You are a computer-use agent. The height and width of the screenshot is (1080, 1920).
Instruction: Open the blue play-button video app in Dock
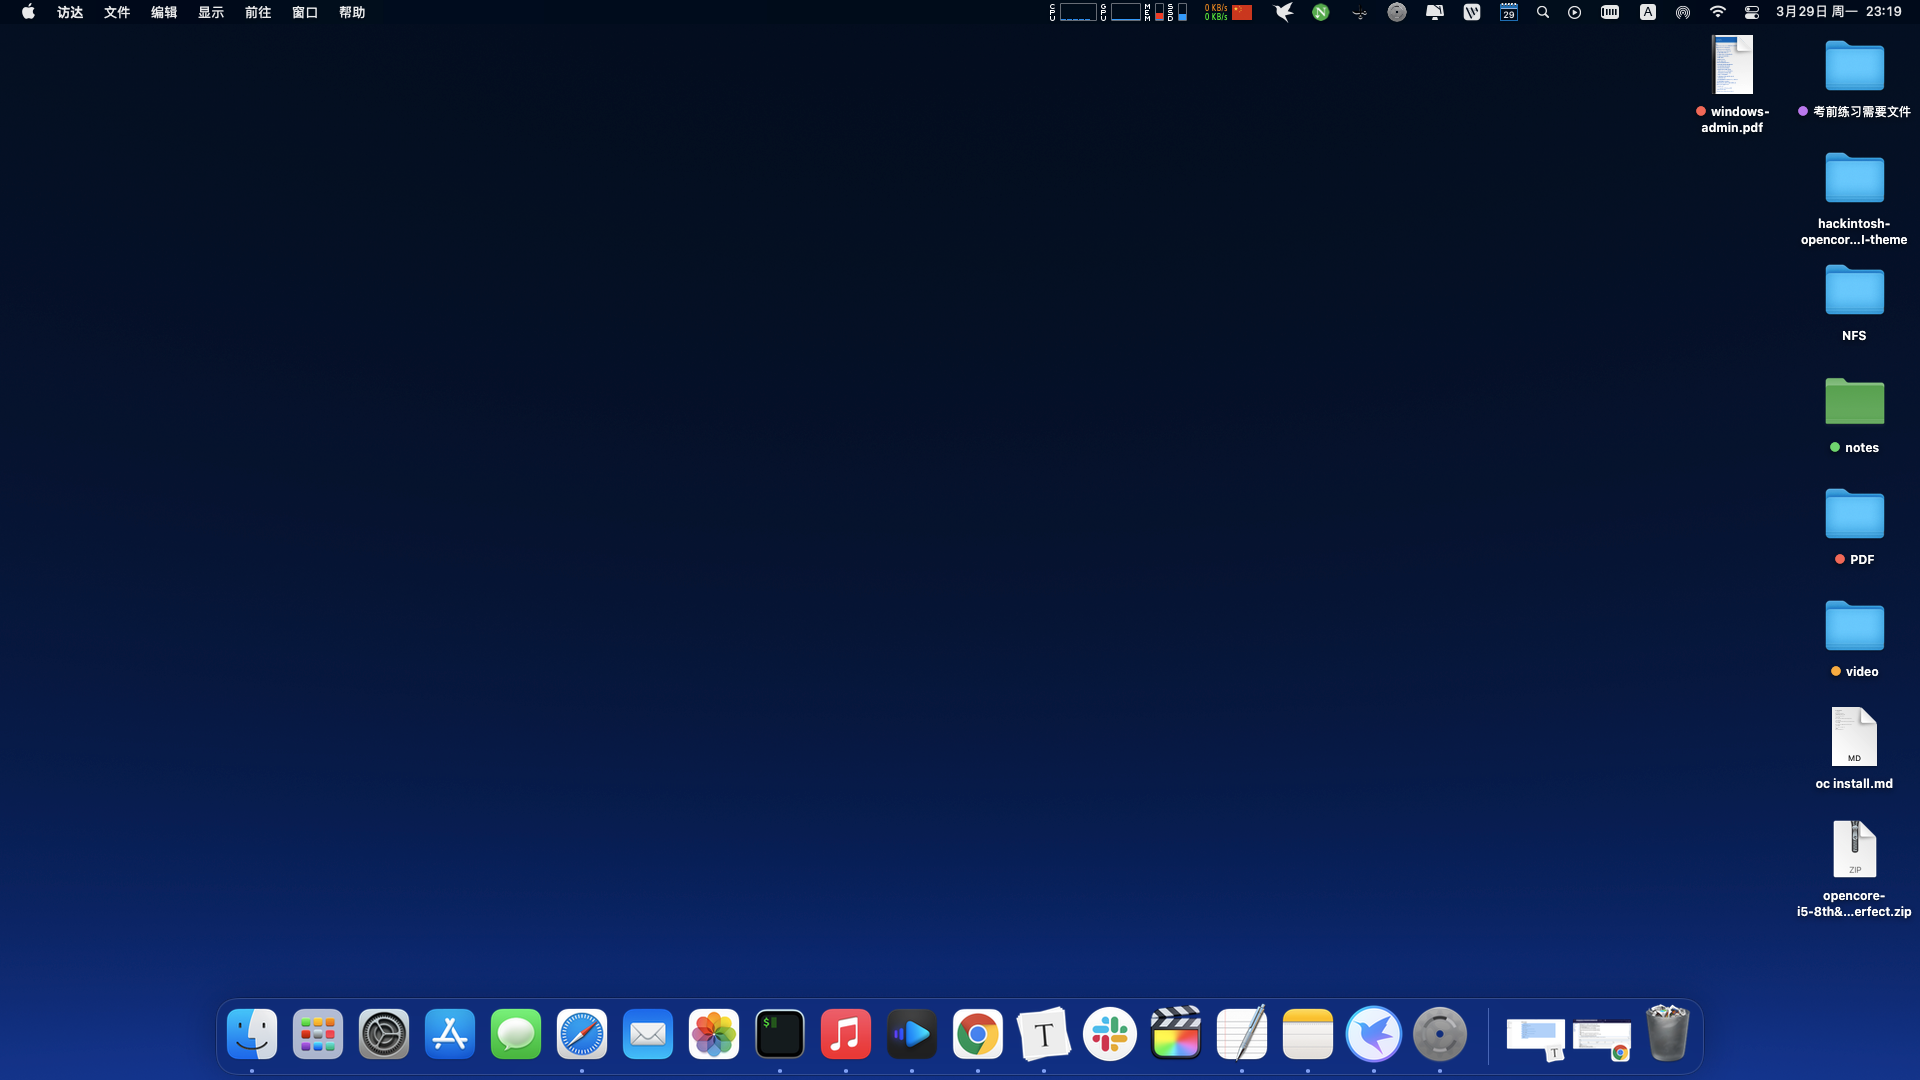click(x=912, y=1034)
